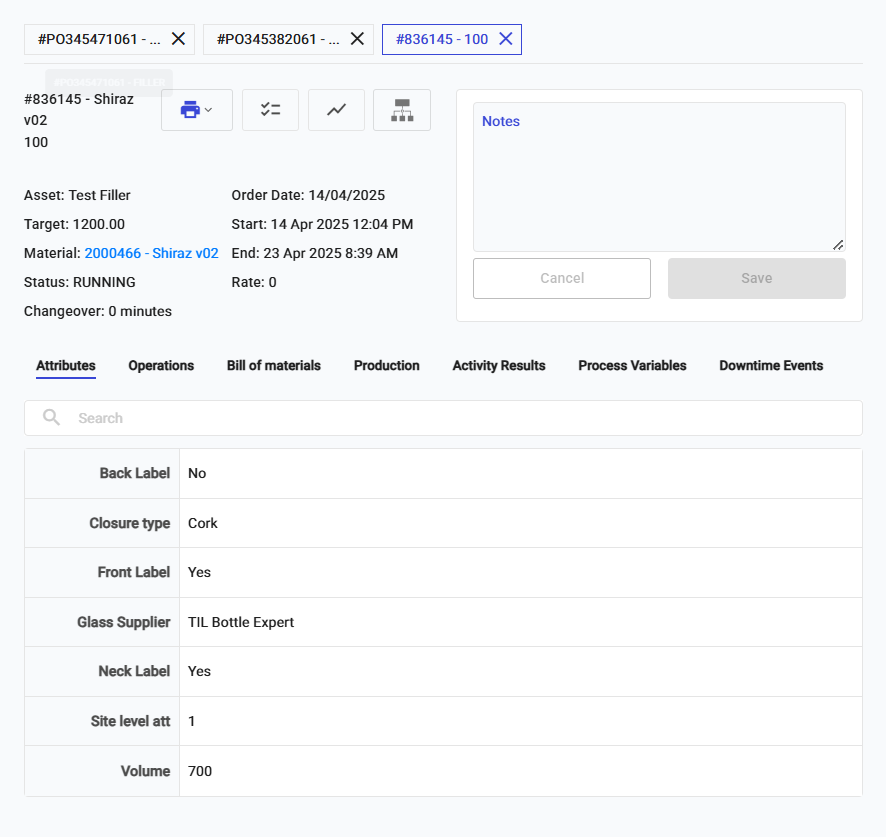886x837 pixels.
Task: Click the hierarchy tree icon button
Action: pos(402,110)
